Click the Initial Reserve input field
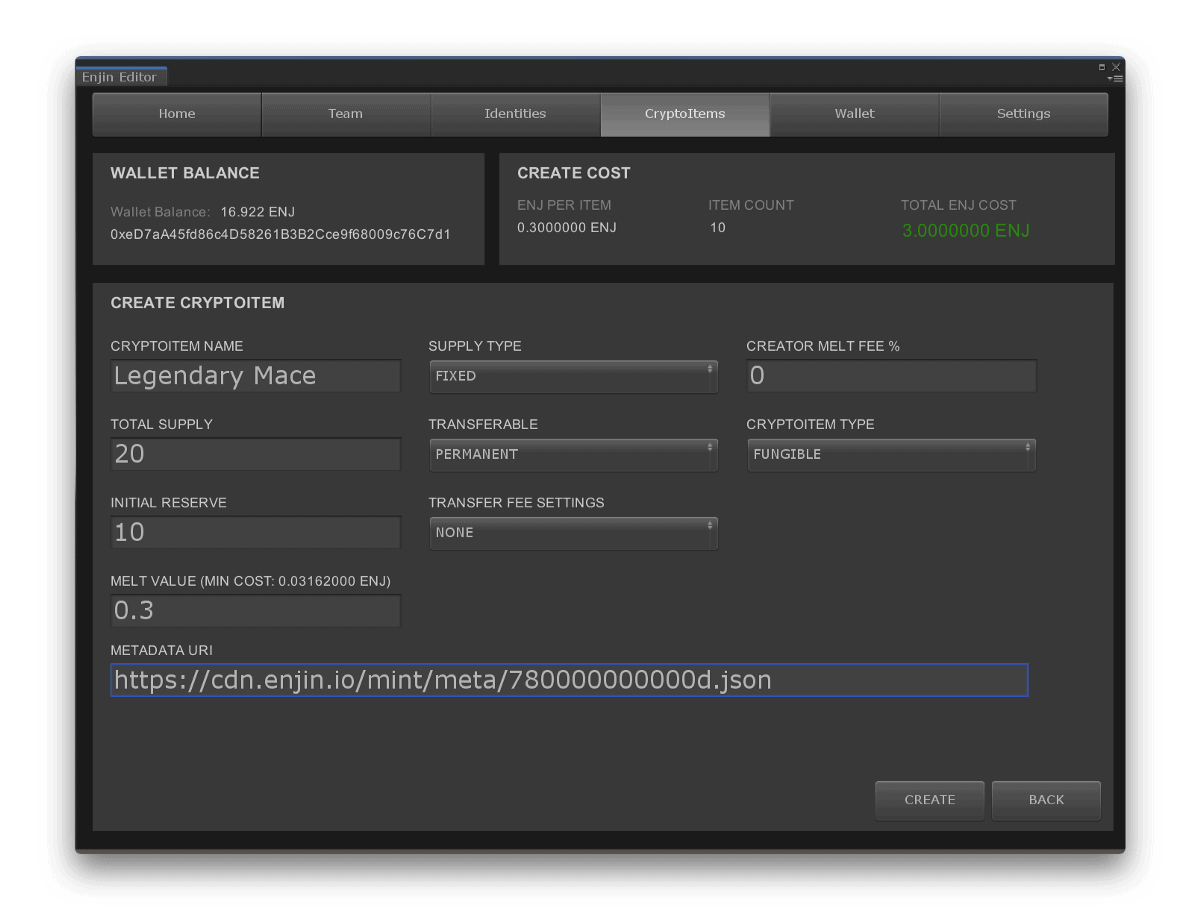1200x910 pixels. click(255, 532)
